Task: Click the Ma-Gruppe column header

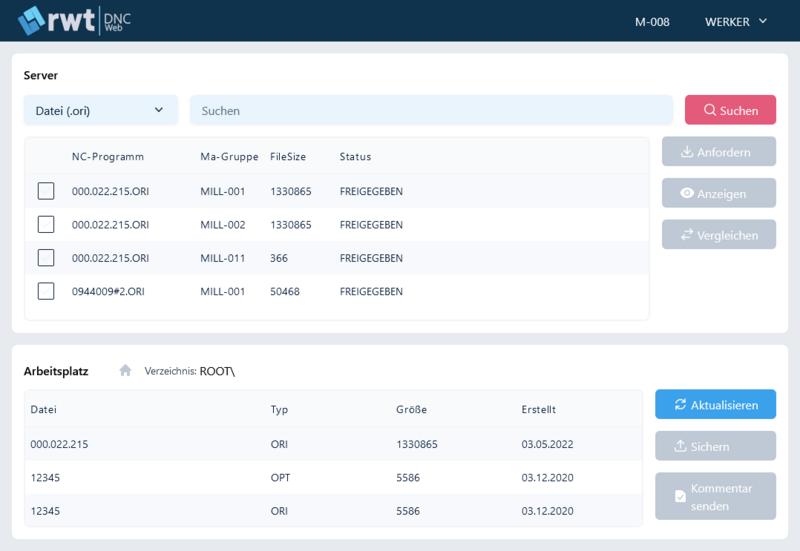Action: coord(229,157)
